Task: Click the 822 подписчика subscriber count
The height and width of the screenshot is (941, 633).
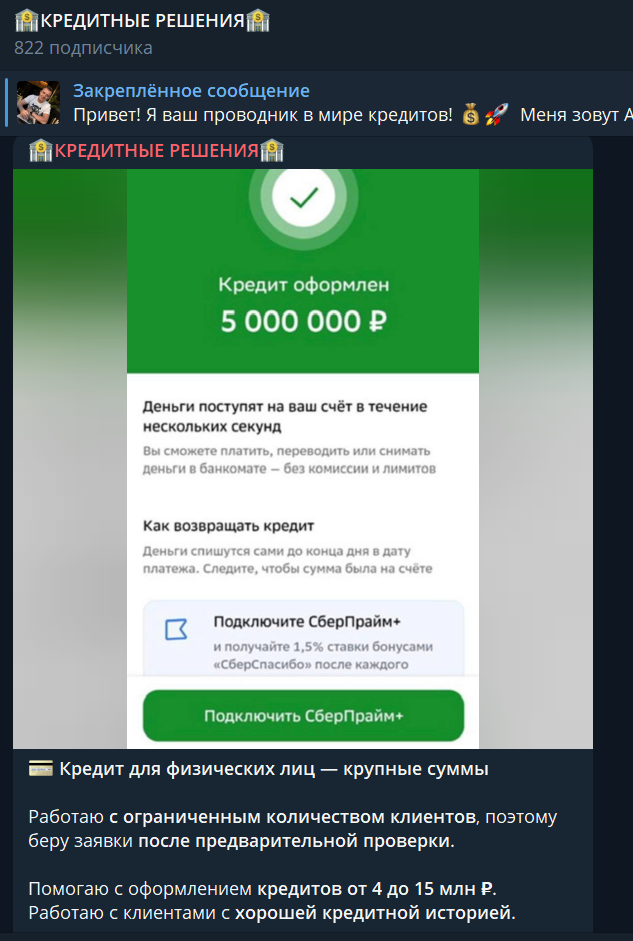Action: click(83, 47)
